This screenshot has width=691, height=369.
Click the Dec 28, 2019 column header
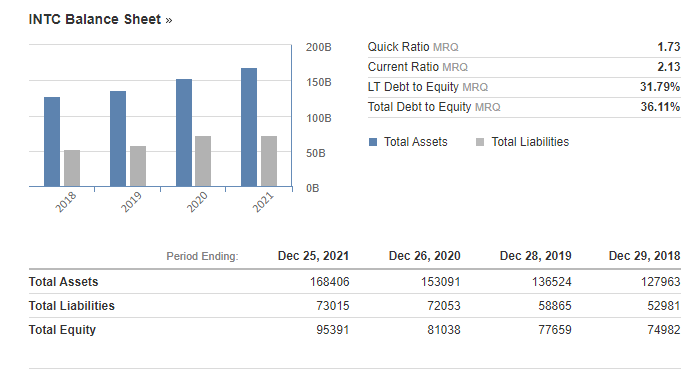[x=535, y=256]
